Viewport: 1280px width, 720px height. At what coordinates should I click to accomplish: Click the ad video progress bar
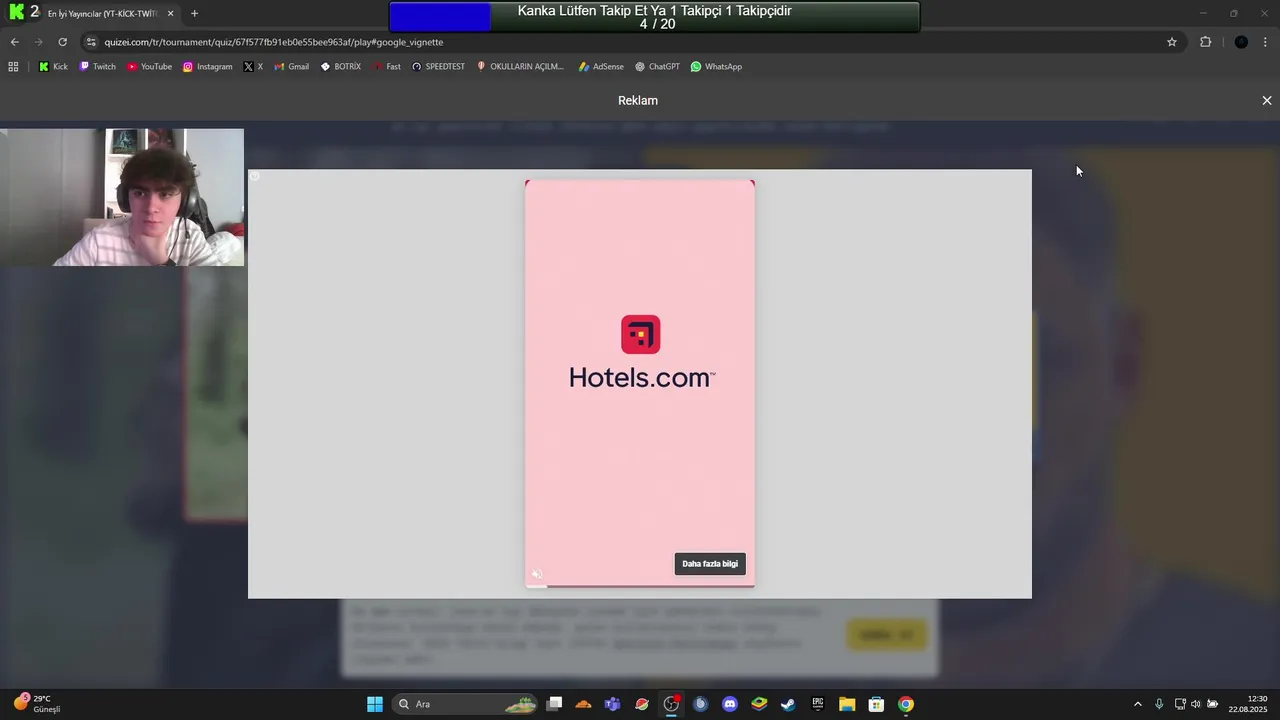click(x=640, y=586)
